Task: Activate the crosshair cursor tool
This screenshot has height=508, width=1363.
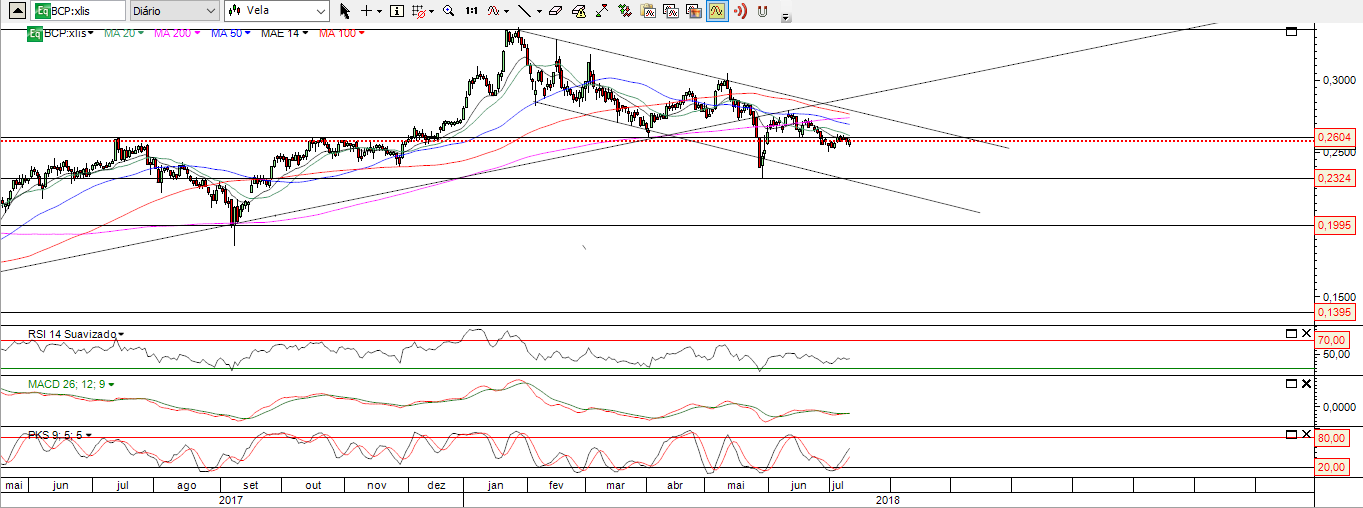Action: (x=366, y=11)
